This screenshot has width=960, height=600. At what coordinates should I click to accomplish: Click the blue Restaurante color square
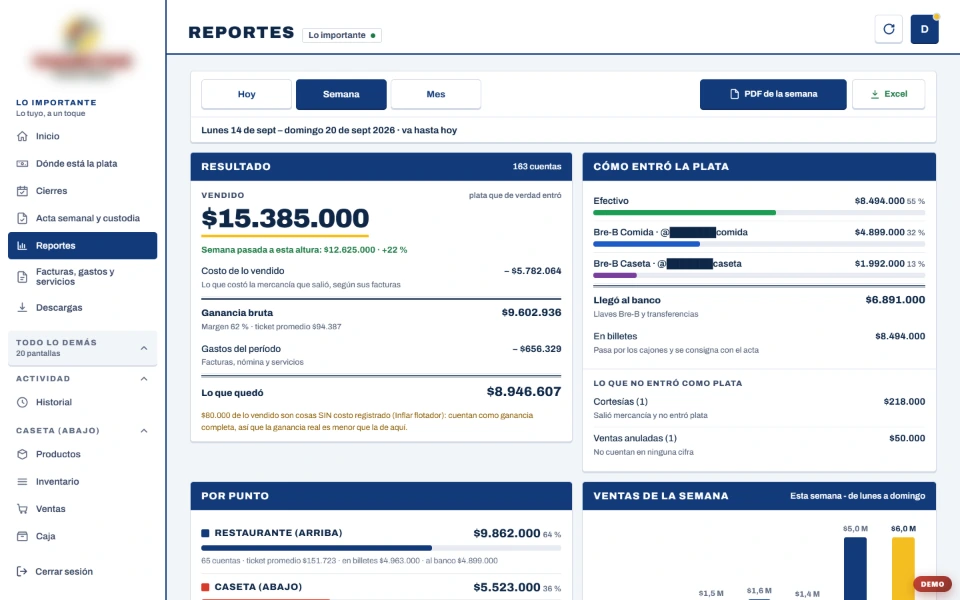click(205, 533)
